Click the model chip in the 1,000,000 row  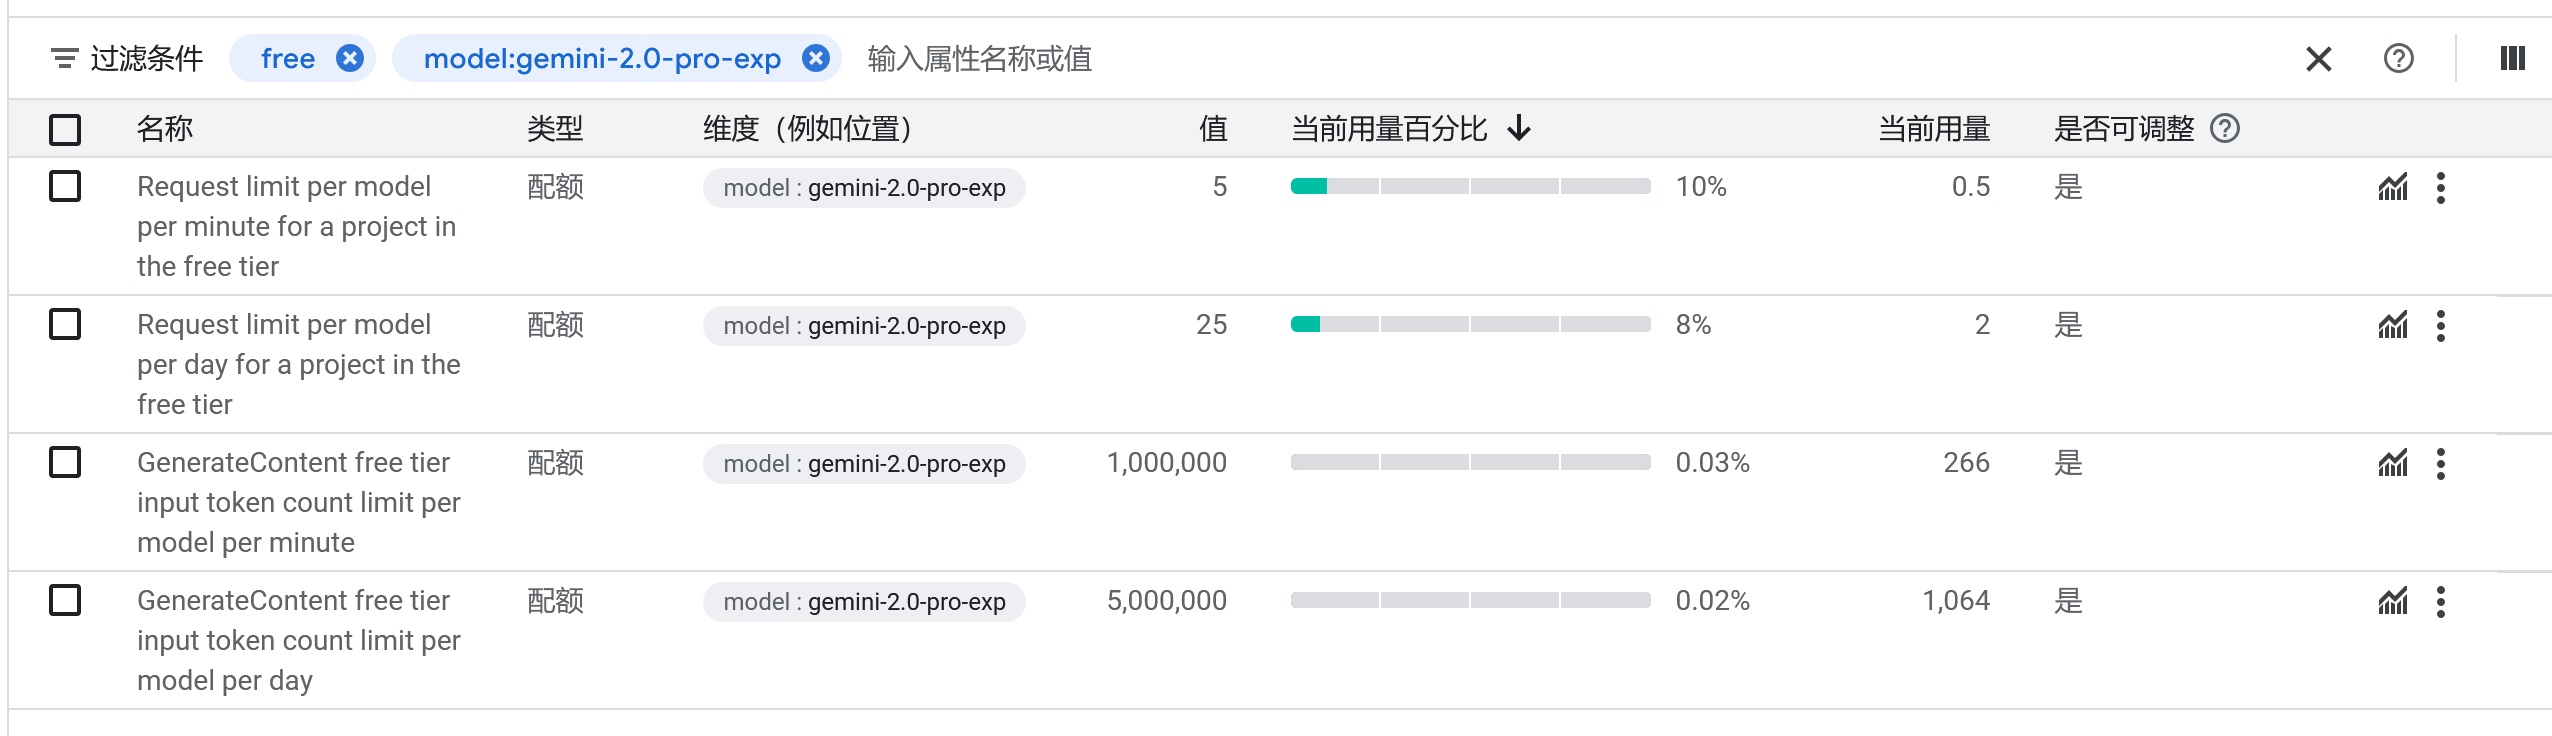864,464
